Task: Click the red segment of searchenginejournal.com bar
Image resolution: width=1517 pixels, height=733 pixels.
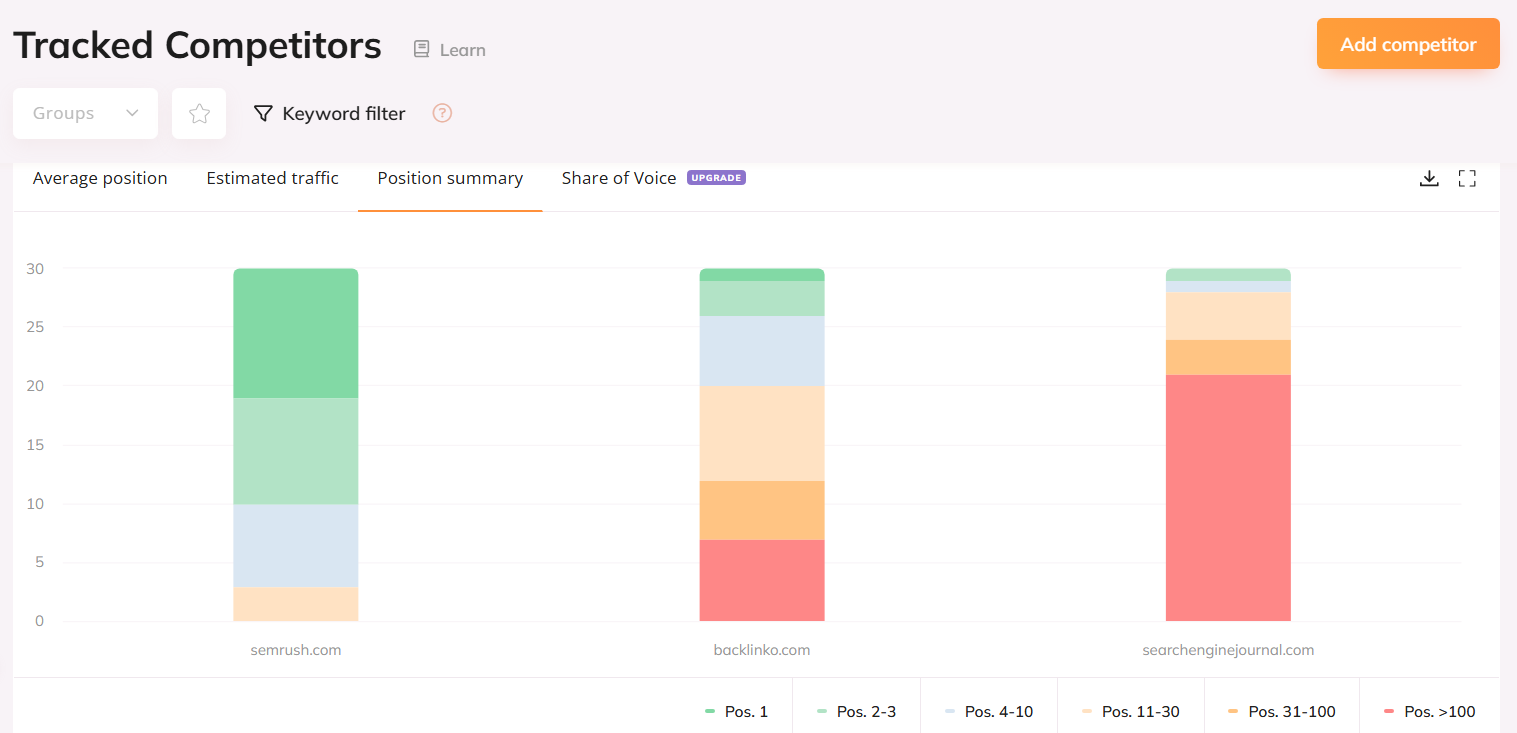Action: (1228, 498)
